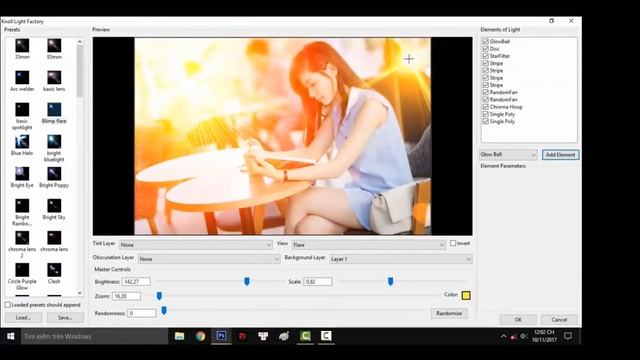The width and height of the screenshot is (640, 360).
Task: Uncheck the Disc element
Action: (486, 49)
